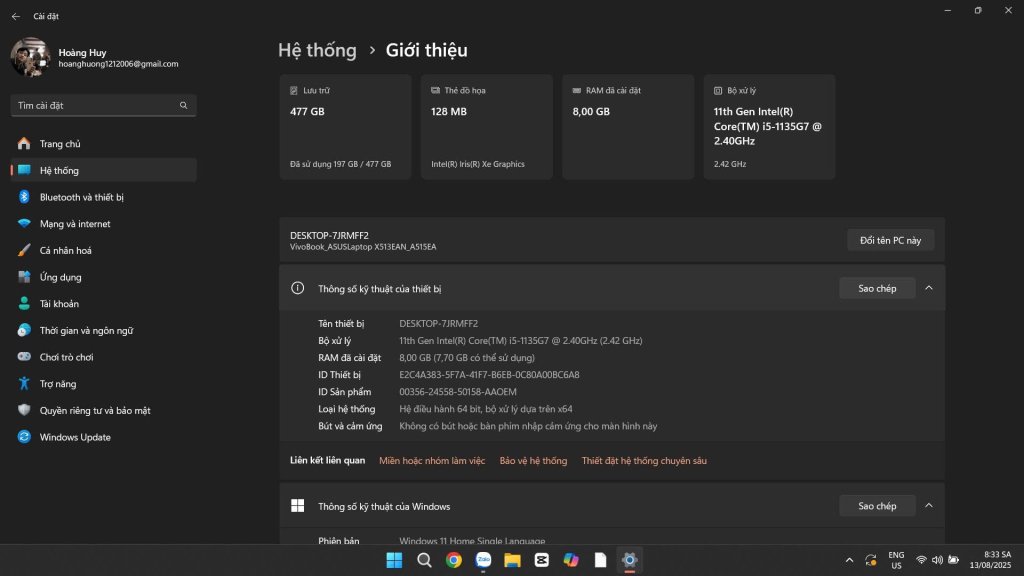Open the Windows Start button

click(x=394, y=560)
